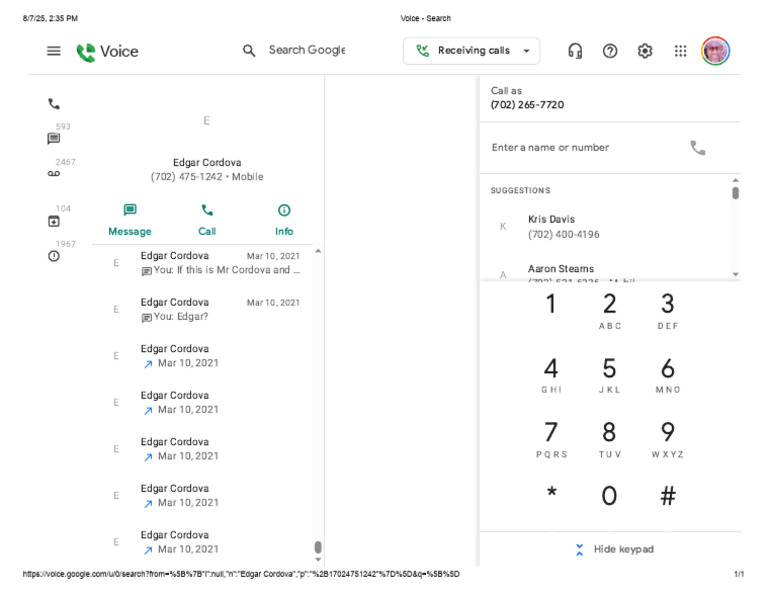Open the Receiving calls dropdown
The image size is (768, 594).
pyautogui.click(x=471, y=50)
